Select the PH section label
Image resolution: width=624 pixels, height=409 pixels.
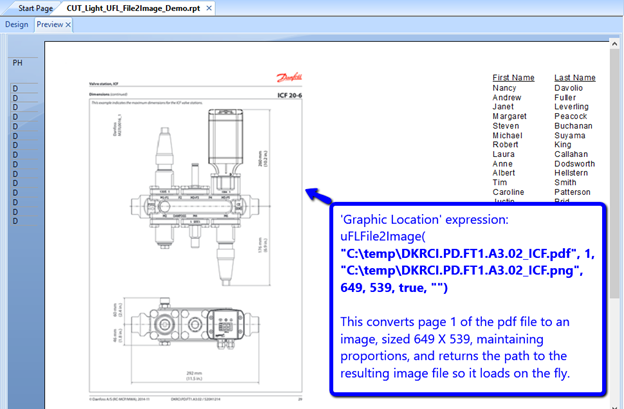(17, 63)
